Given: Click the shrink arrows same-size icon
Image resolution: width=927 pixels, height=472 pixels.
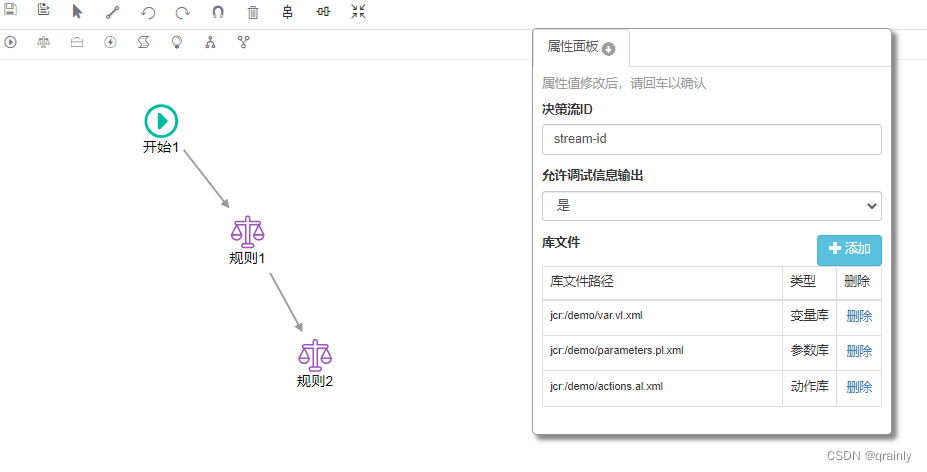Looking at the screenshot, I should click(358, 11).
